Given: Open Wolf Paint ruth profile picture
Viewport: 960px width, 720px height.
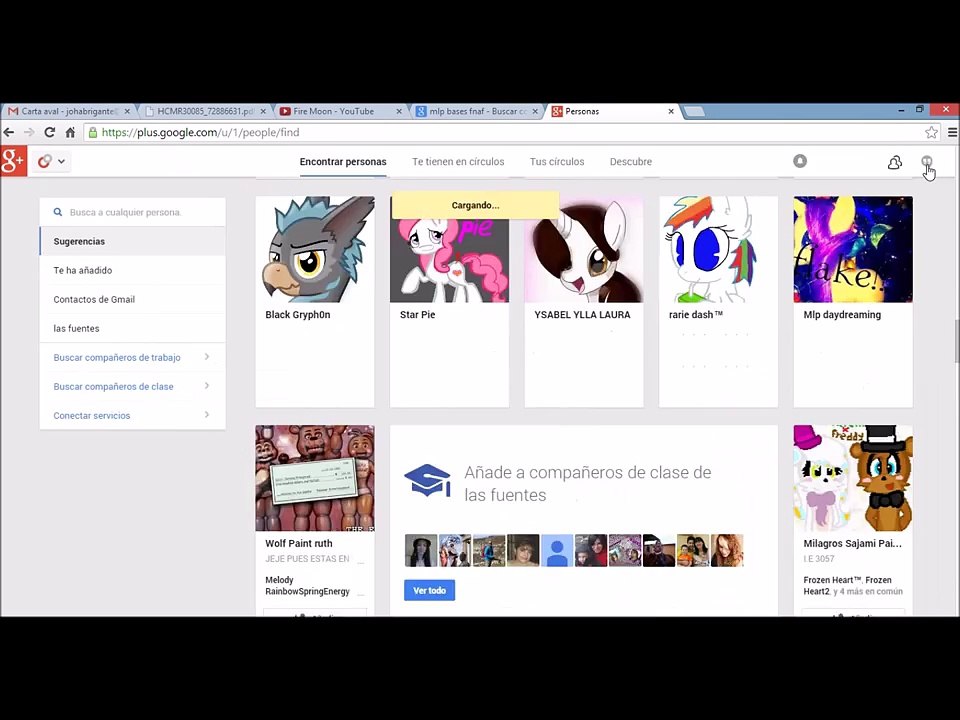Looking at the screenshot, I should click(x=315, y=478).
